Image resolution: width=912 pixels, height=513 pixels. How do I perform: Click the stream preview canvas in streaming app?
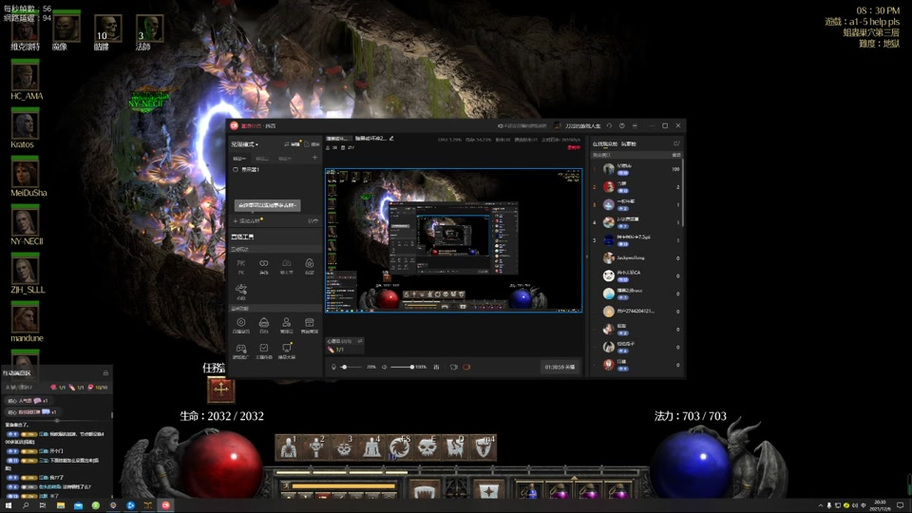click(454, 240)
